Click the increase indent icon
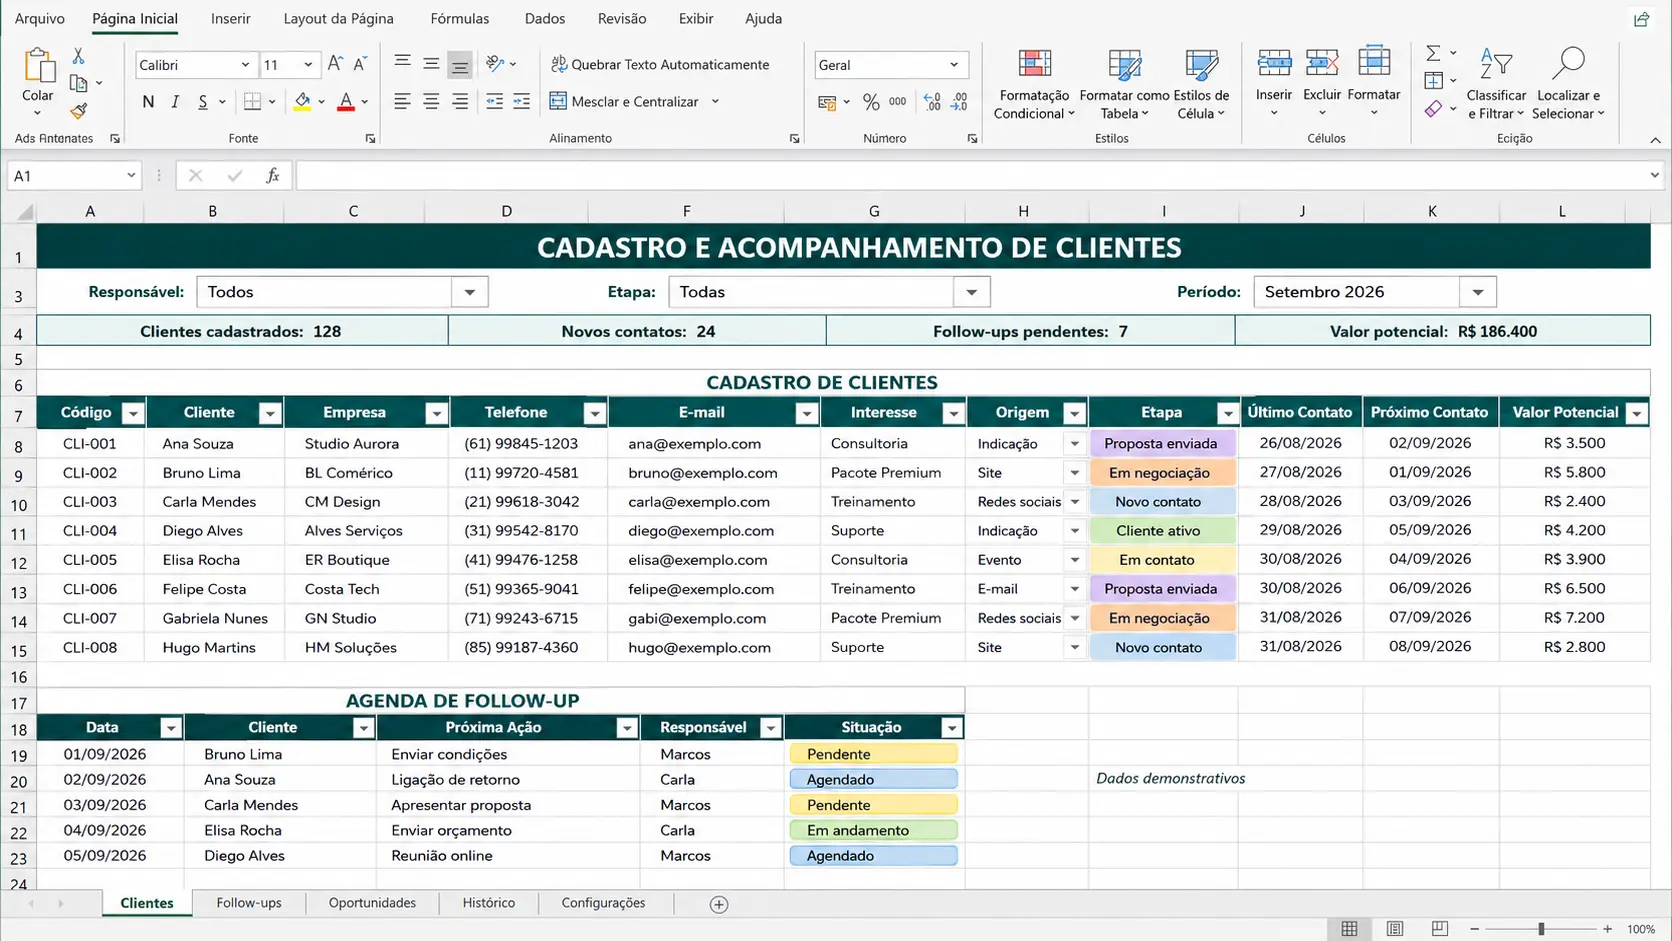The image size is (1672, 941). point(521,101)
